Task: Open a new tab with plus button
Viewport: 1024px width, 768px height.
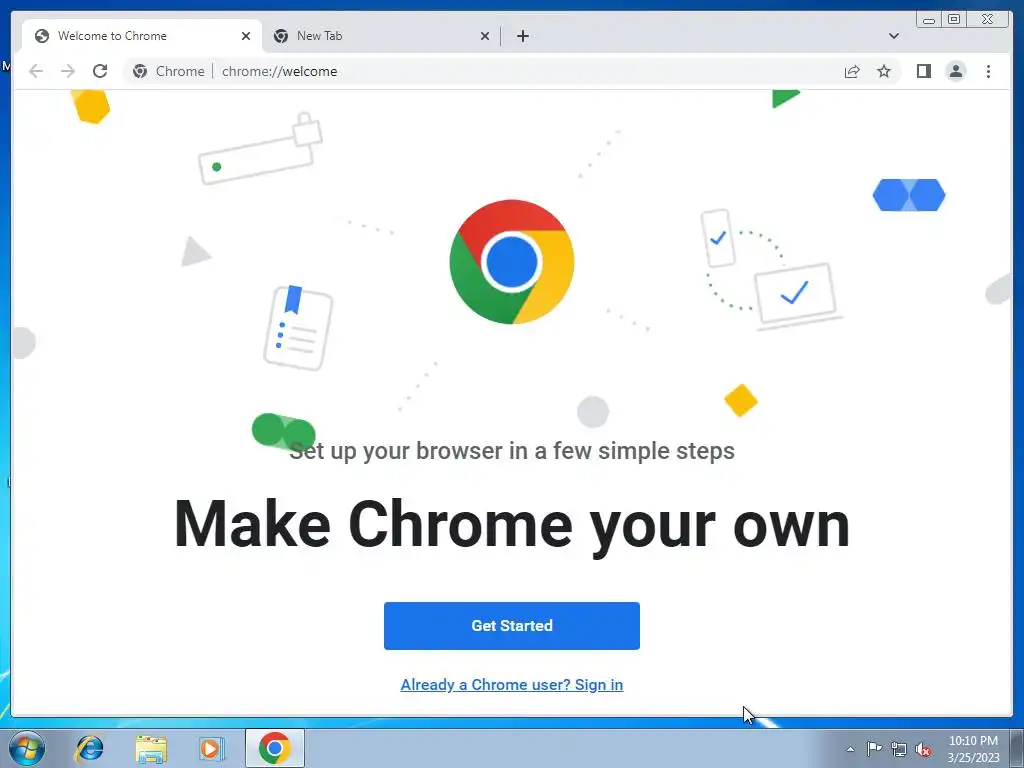Action: (522, 36)
